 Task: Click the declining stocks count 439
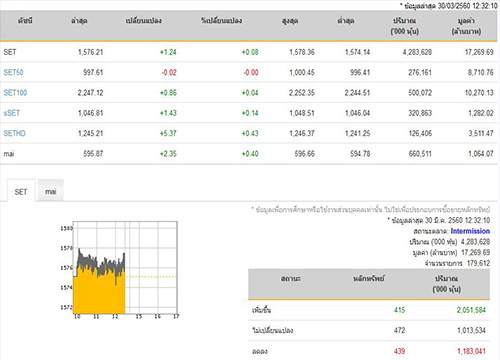click(x=399, y=351)
